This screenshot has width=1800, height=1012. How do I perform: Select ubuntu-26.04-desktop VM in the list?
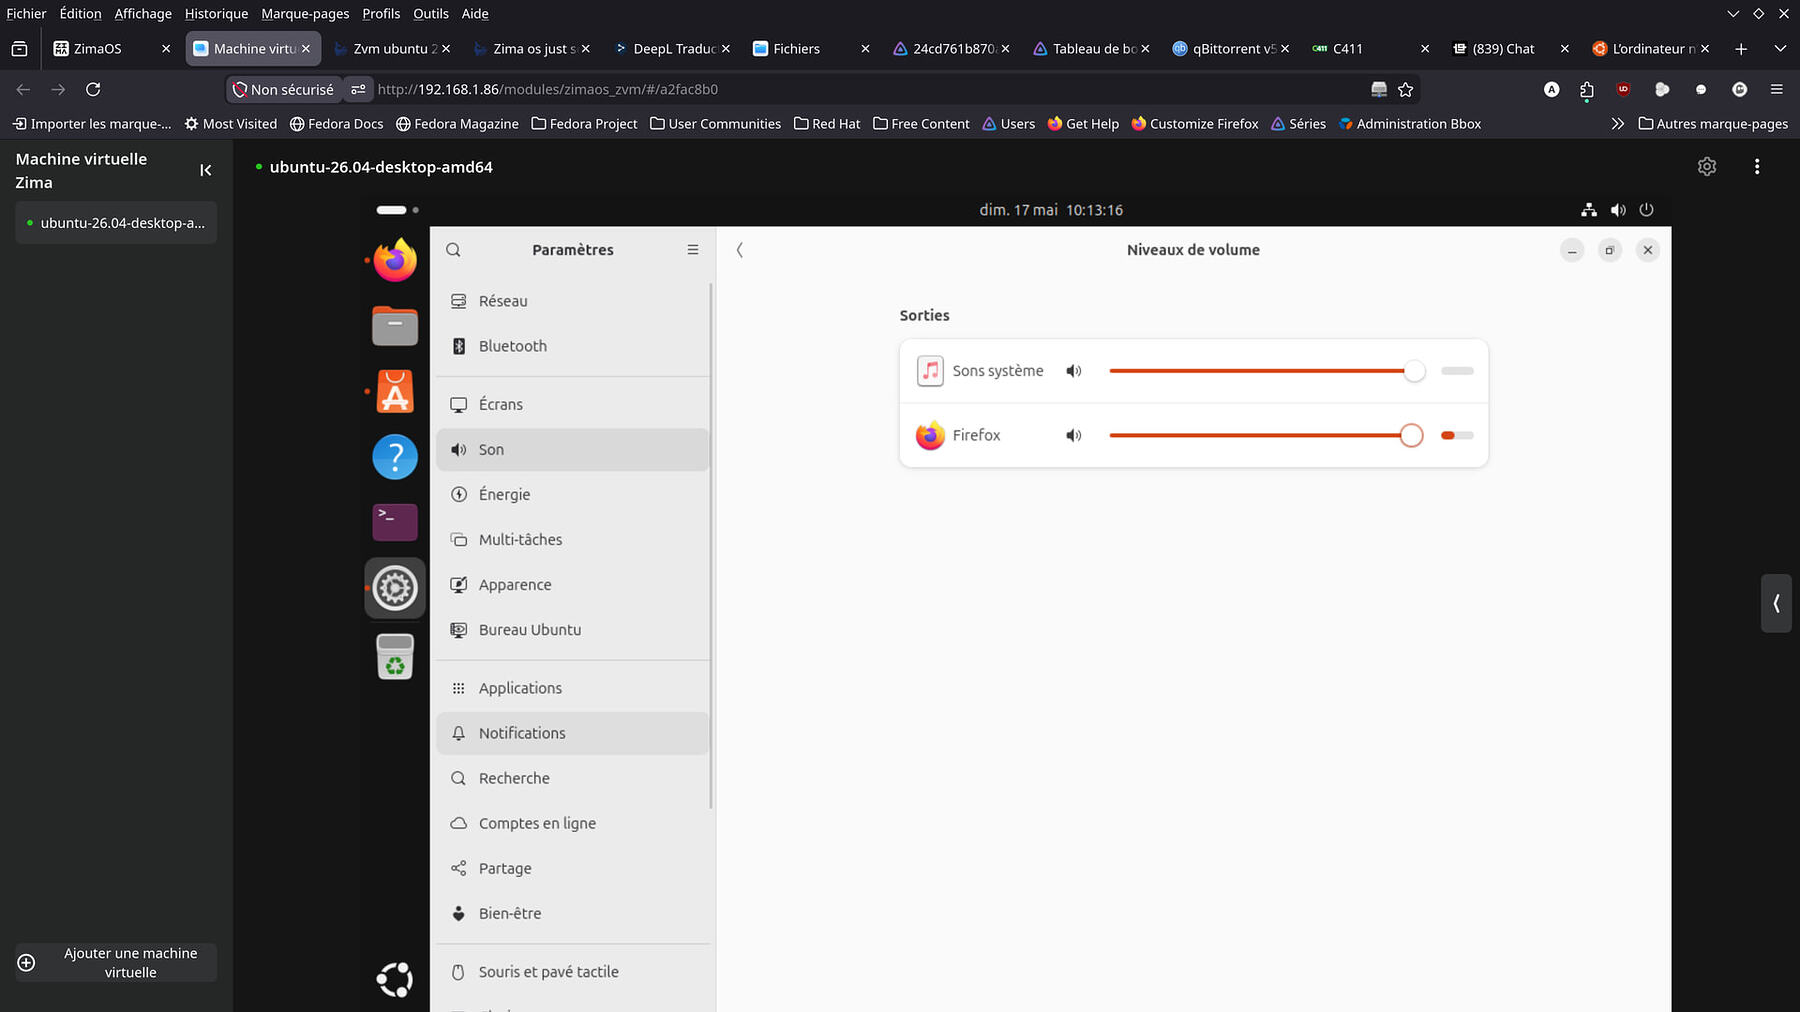pos(116,223)
